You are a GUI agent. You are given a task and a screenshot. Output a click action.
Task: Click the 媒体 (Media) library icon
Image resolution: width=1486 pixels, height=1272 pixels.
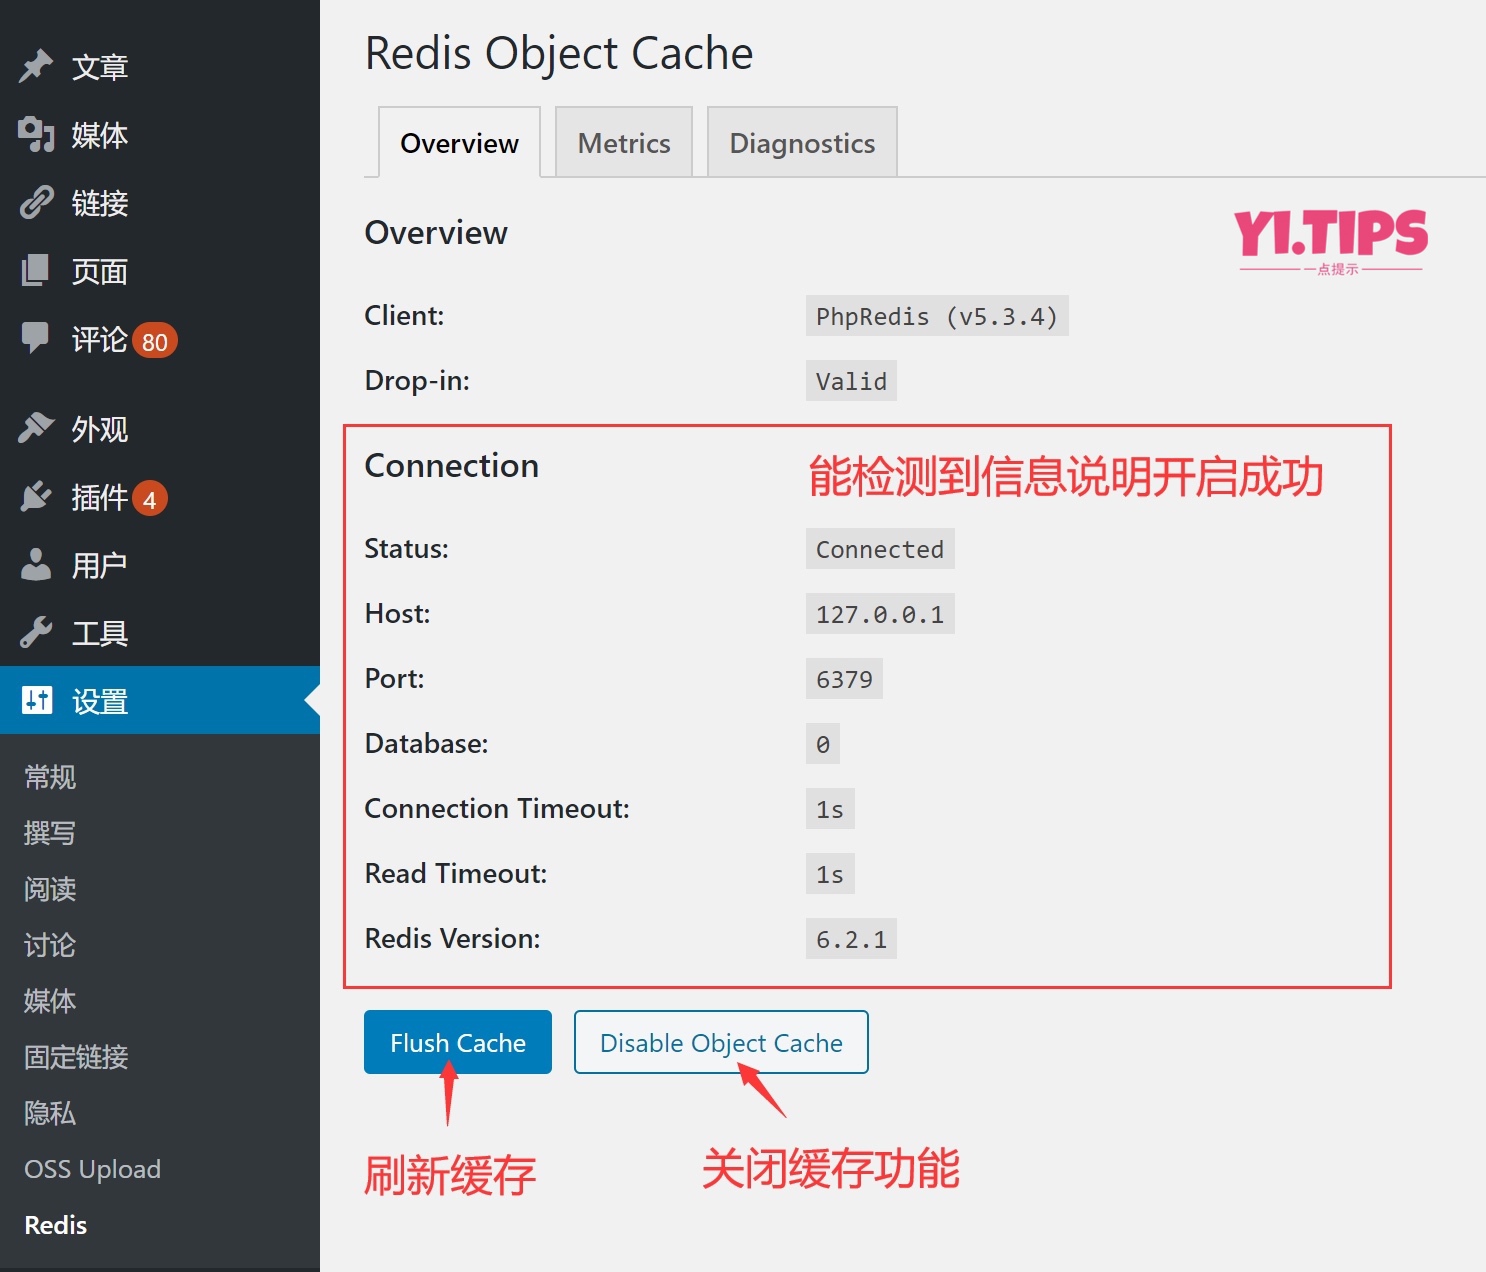36,135
